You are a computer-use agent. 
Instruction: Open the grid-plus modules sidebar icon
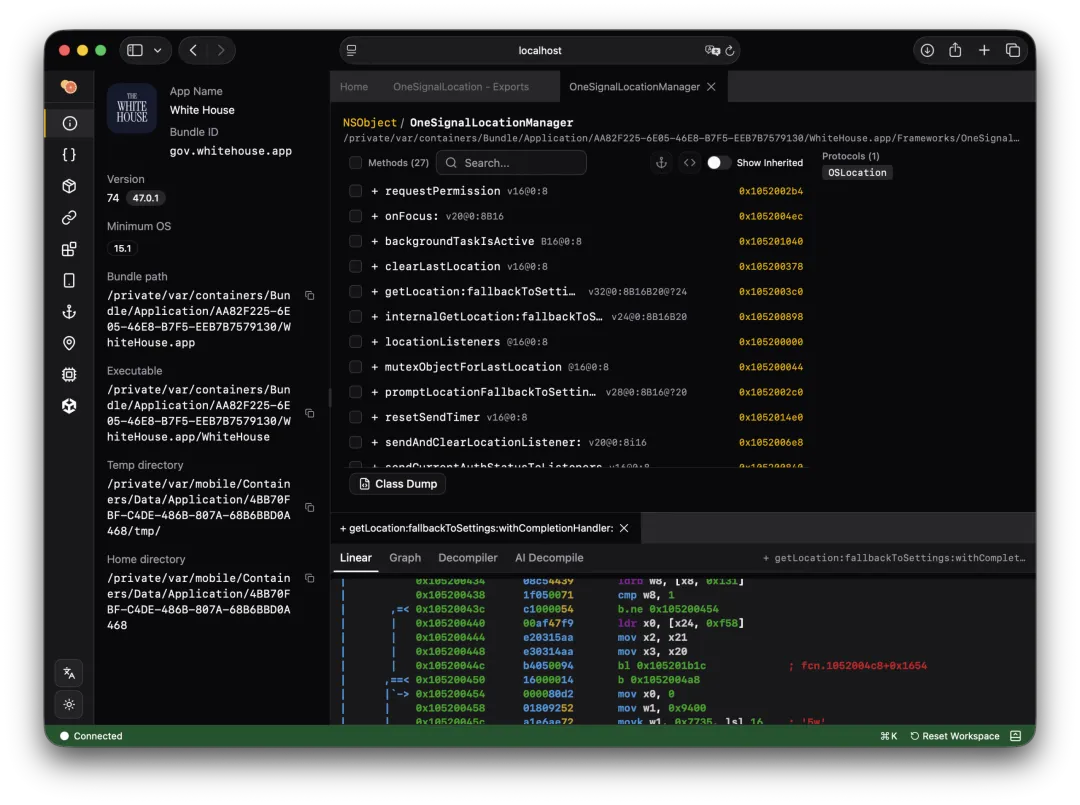[x=70, y=249]
